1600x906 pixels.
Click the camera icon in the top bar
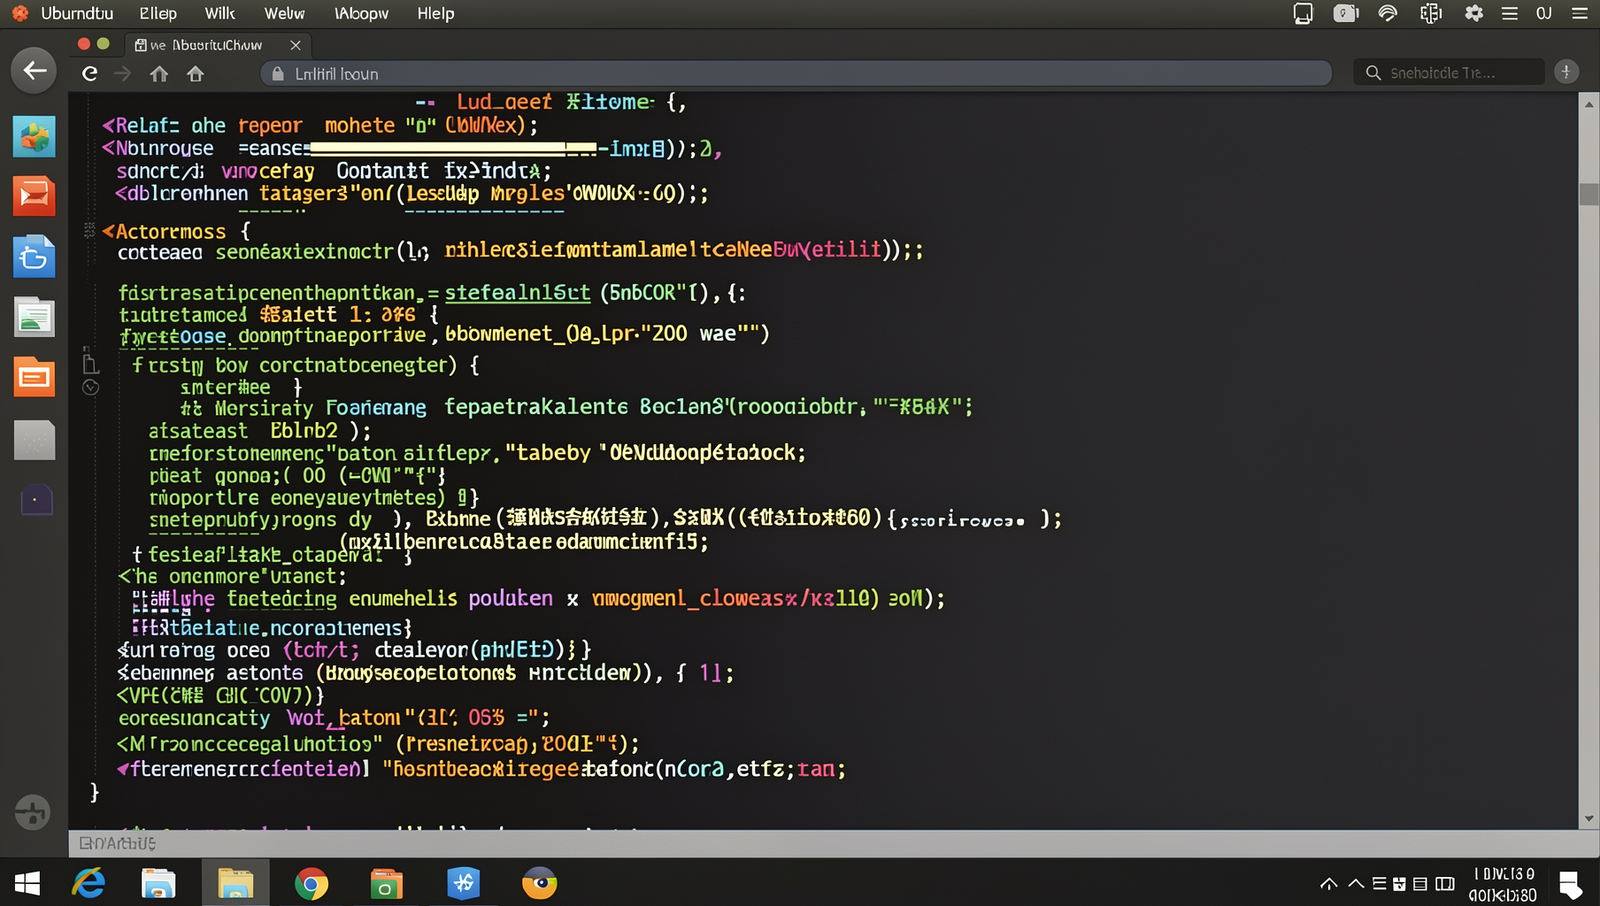[x=1346, y=13]
